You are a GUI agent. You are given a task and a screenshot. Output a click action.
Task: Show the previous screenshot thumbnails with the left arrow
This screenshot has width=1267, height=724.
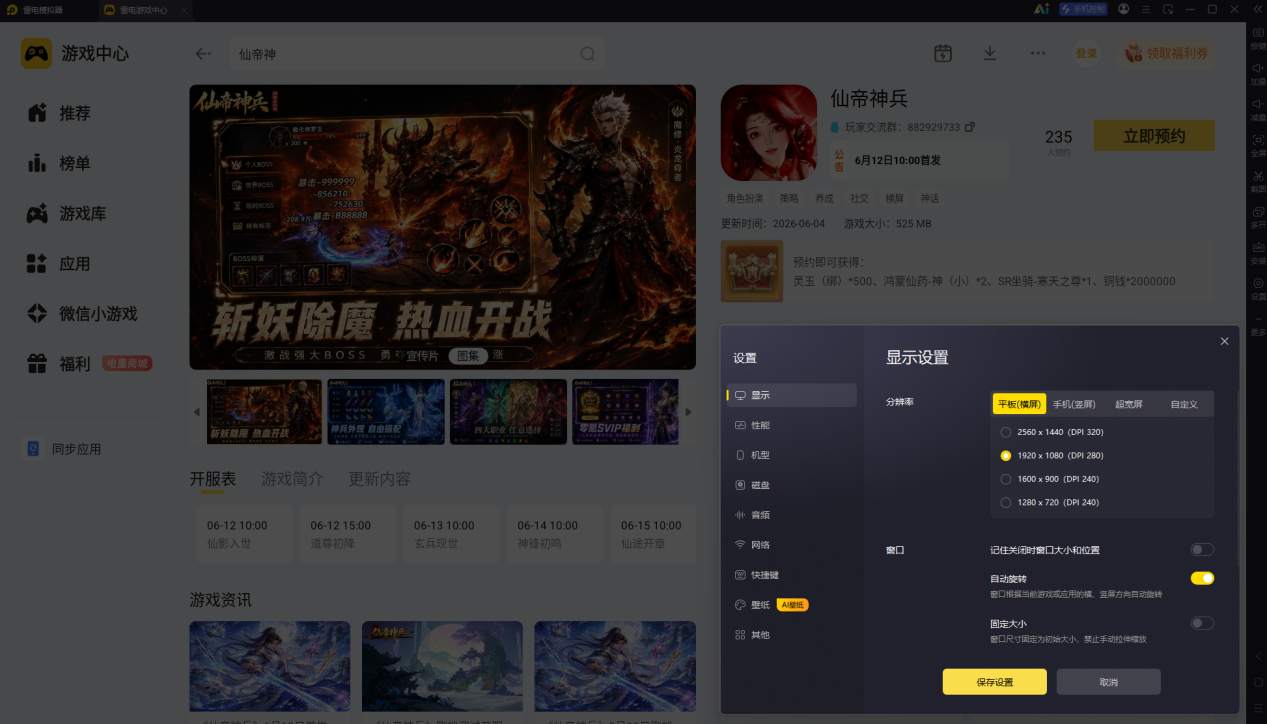pyautogui.click(x=196, y=412)
